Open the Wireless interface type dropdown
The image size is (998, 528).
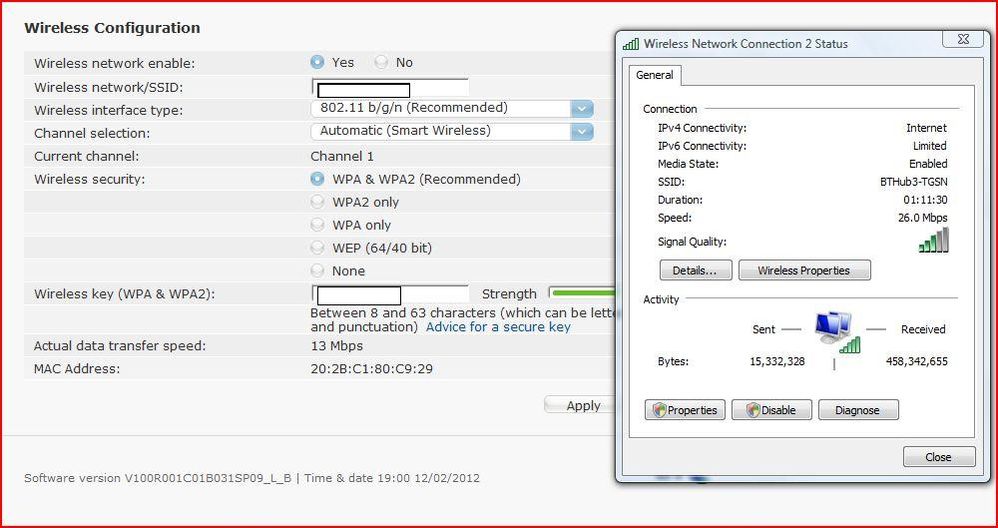(x=453, y=108)
